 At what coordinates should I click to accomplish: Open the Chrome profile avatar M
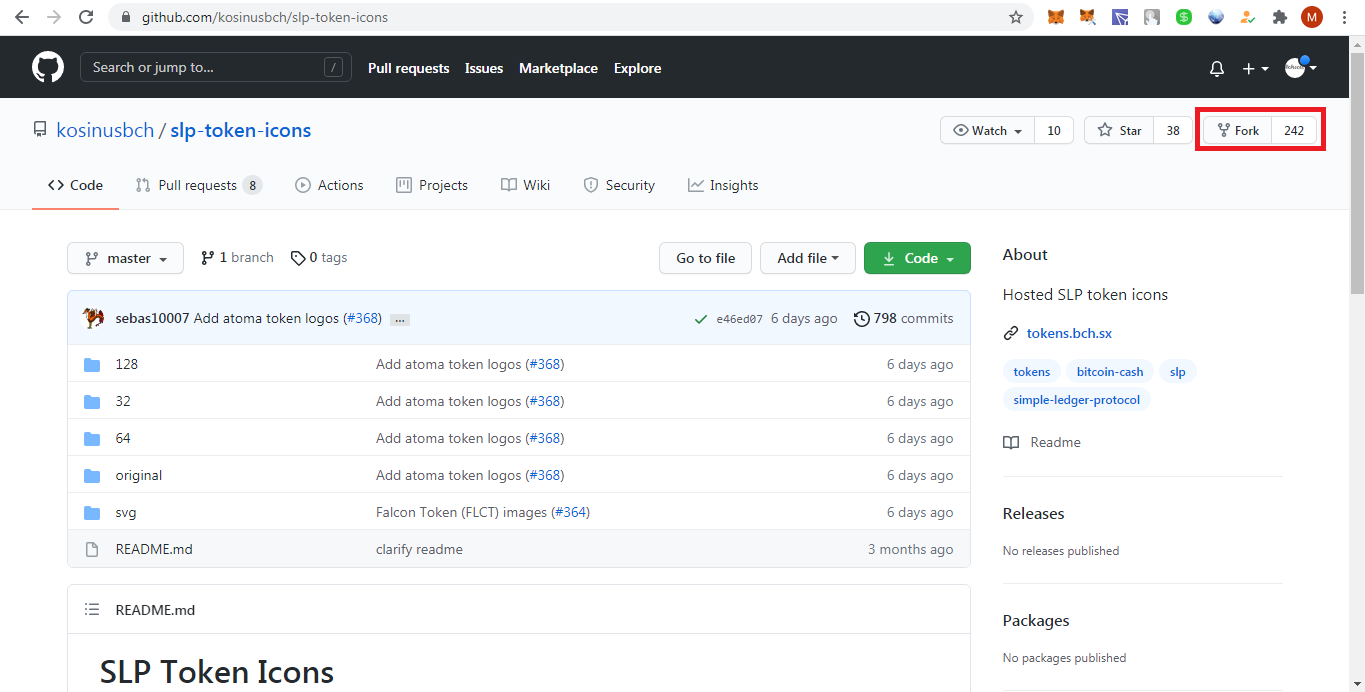pyautogui.click(x=1312, y=17)
